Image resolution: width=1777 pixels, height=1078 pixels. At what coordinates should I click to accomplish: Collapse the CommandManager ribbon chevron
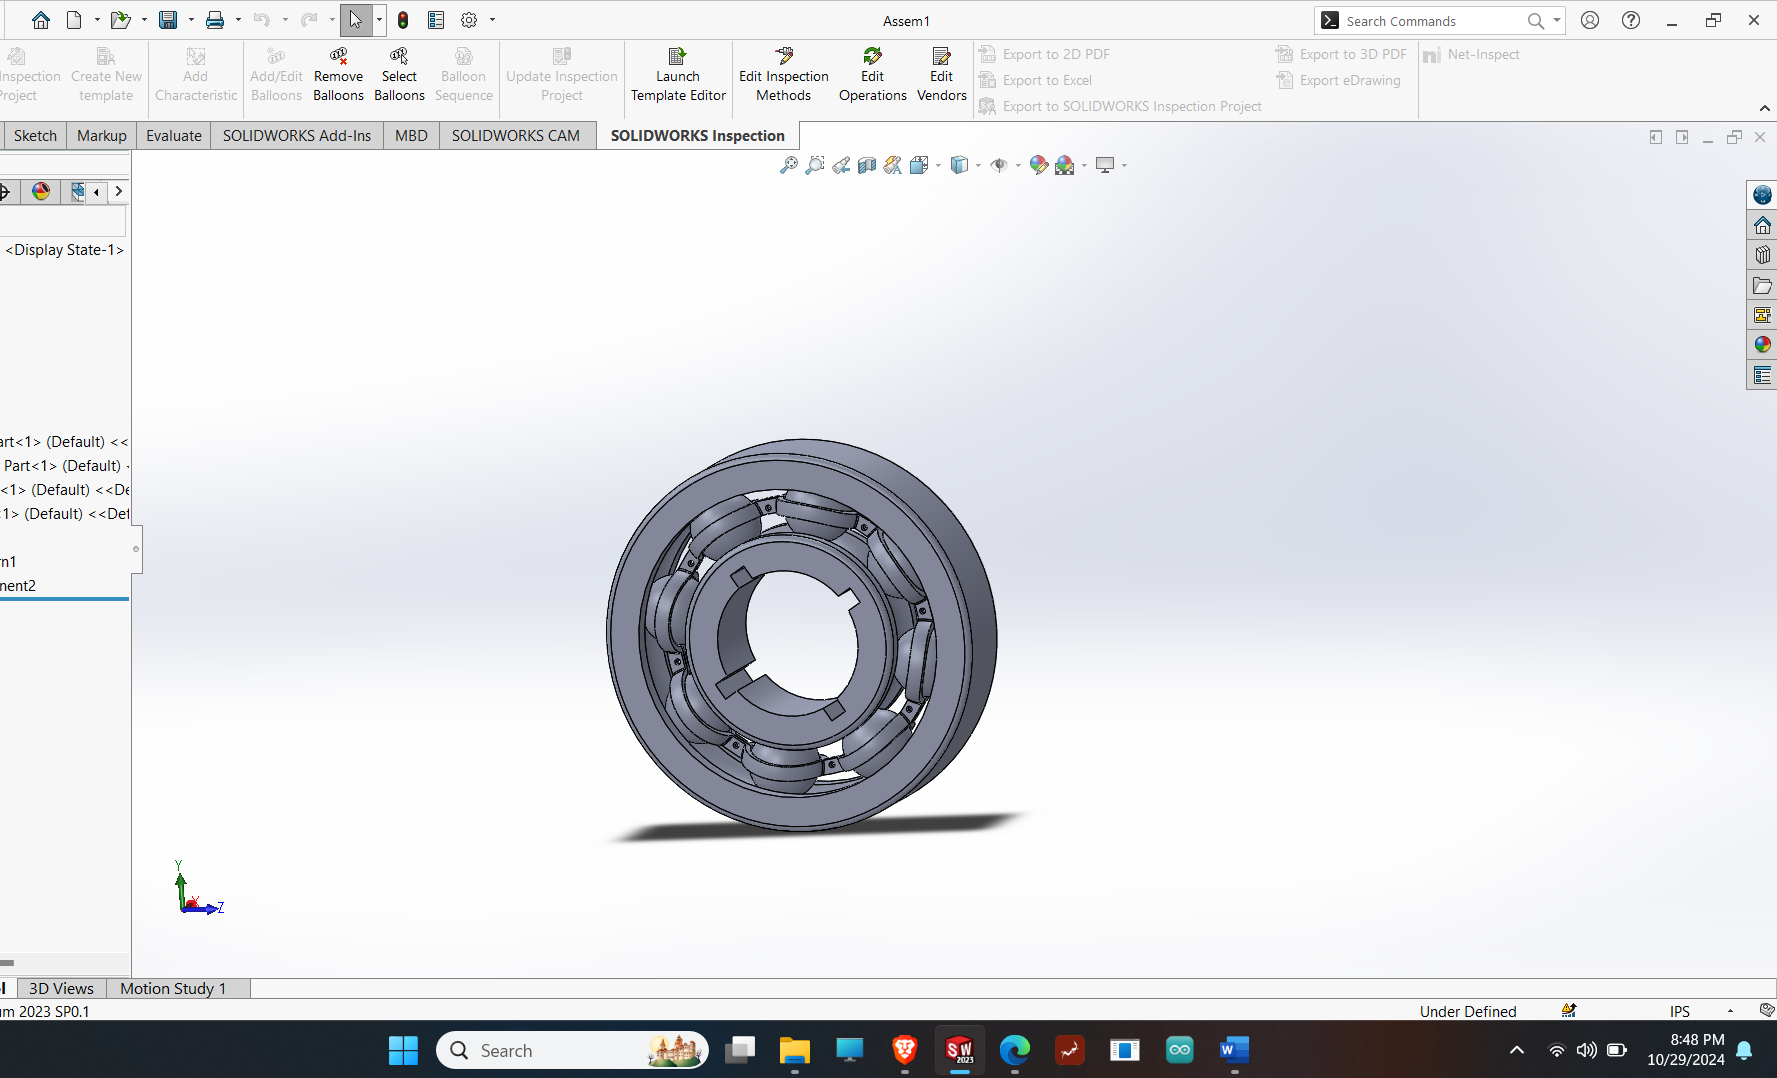point(1764,108)
